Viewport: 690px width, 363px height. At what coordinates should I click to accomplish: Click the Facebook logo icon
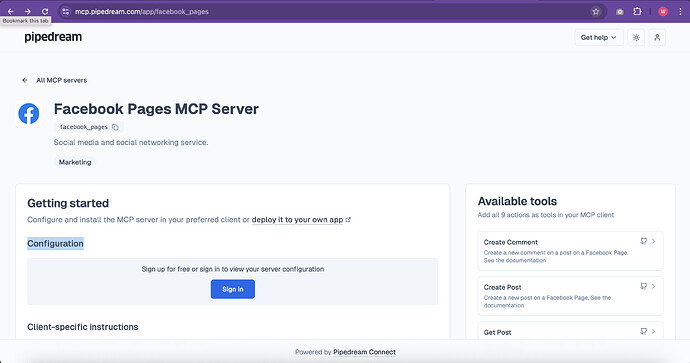pyautogui.click(x=29, y=114)
